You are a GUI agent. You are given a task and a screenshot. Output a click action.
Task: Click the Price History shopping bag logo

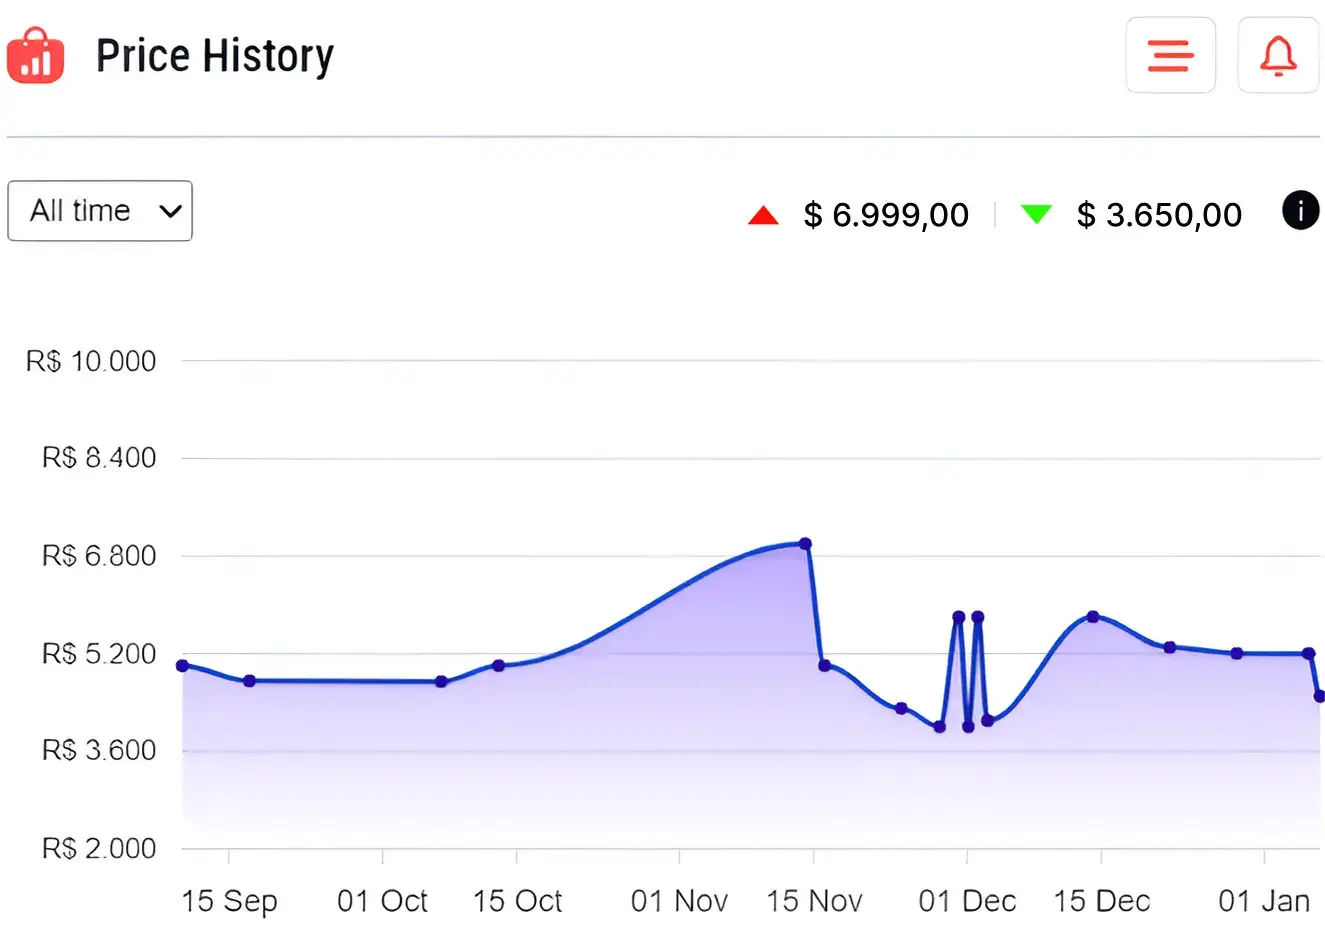click(x=35, y=56)
